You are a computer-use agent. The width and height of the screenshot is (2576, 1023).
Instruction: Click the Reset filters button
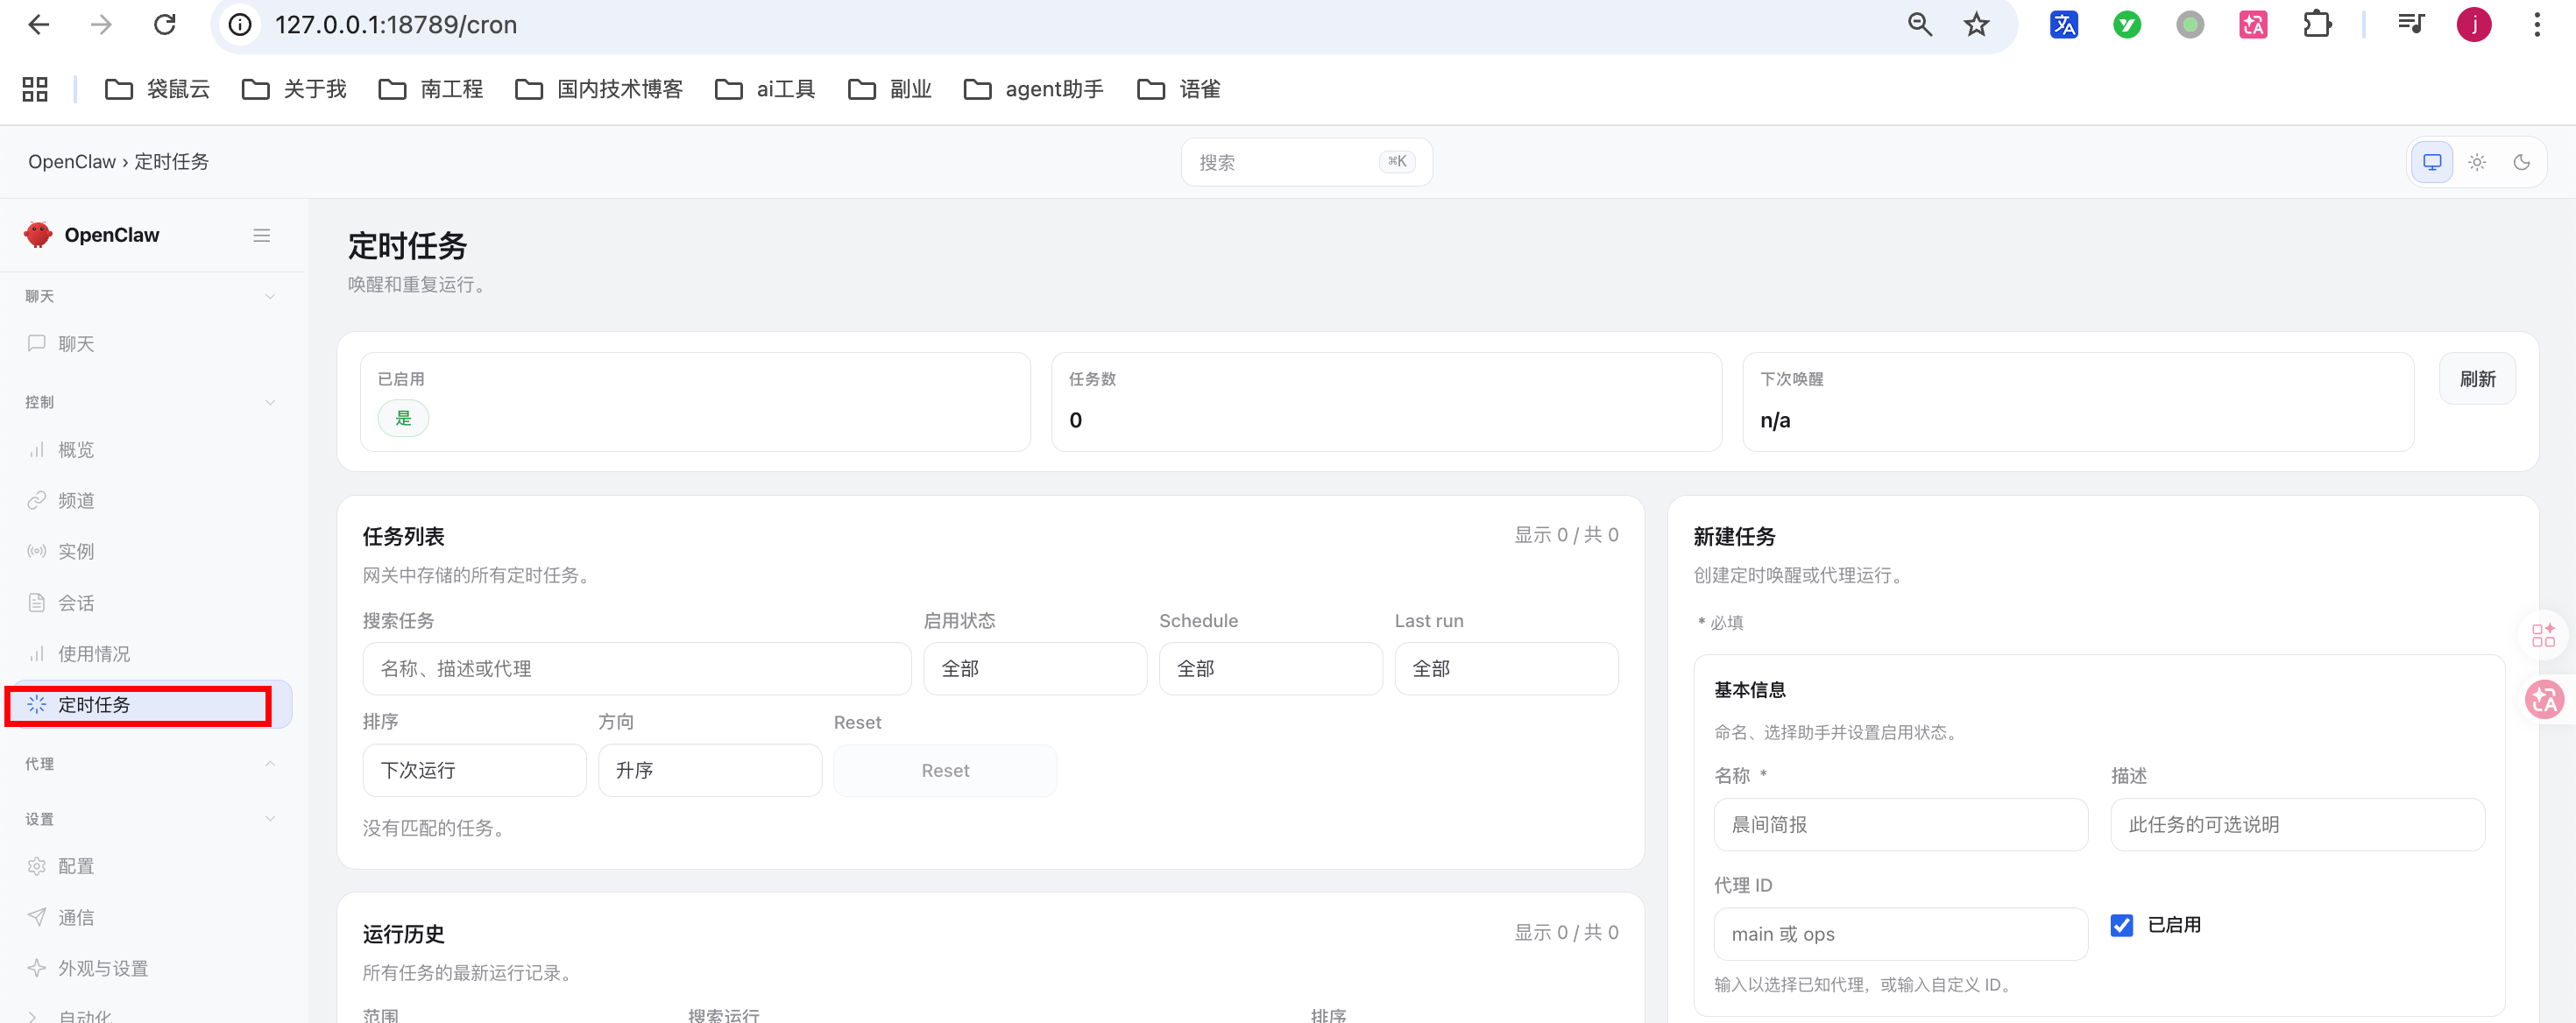click(x=945, y=770)
